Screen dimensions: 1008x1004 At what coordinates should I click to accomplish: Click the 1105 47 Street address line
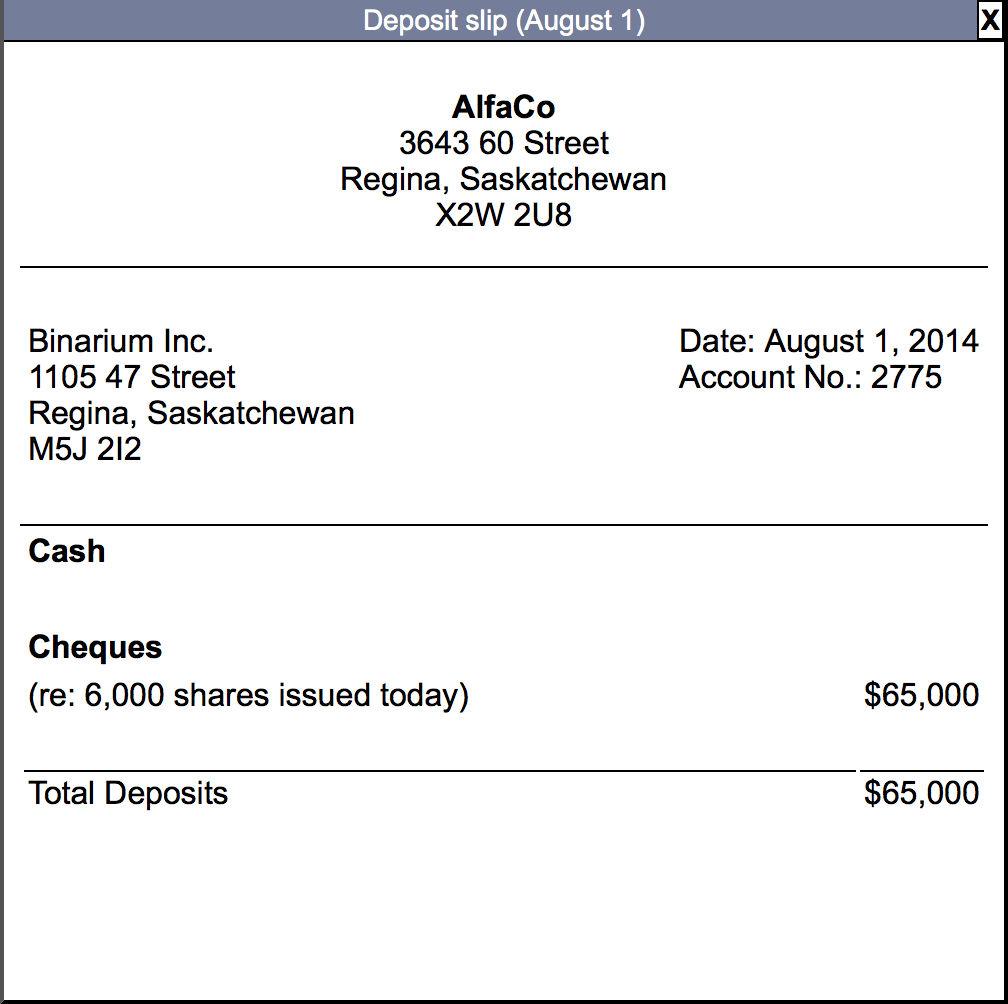click(x=132, y=377)
